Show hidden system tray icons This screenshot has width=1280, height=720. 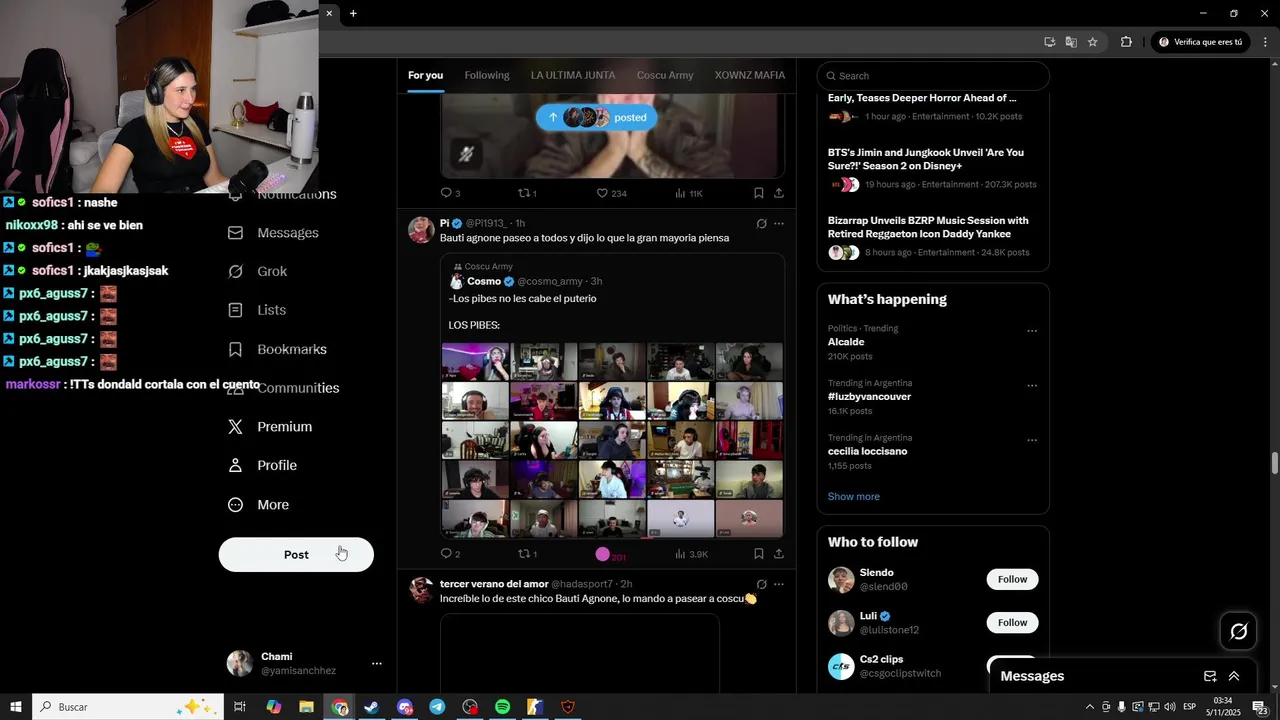click(1089, 707)
